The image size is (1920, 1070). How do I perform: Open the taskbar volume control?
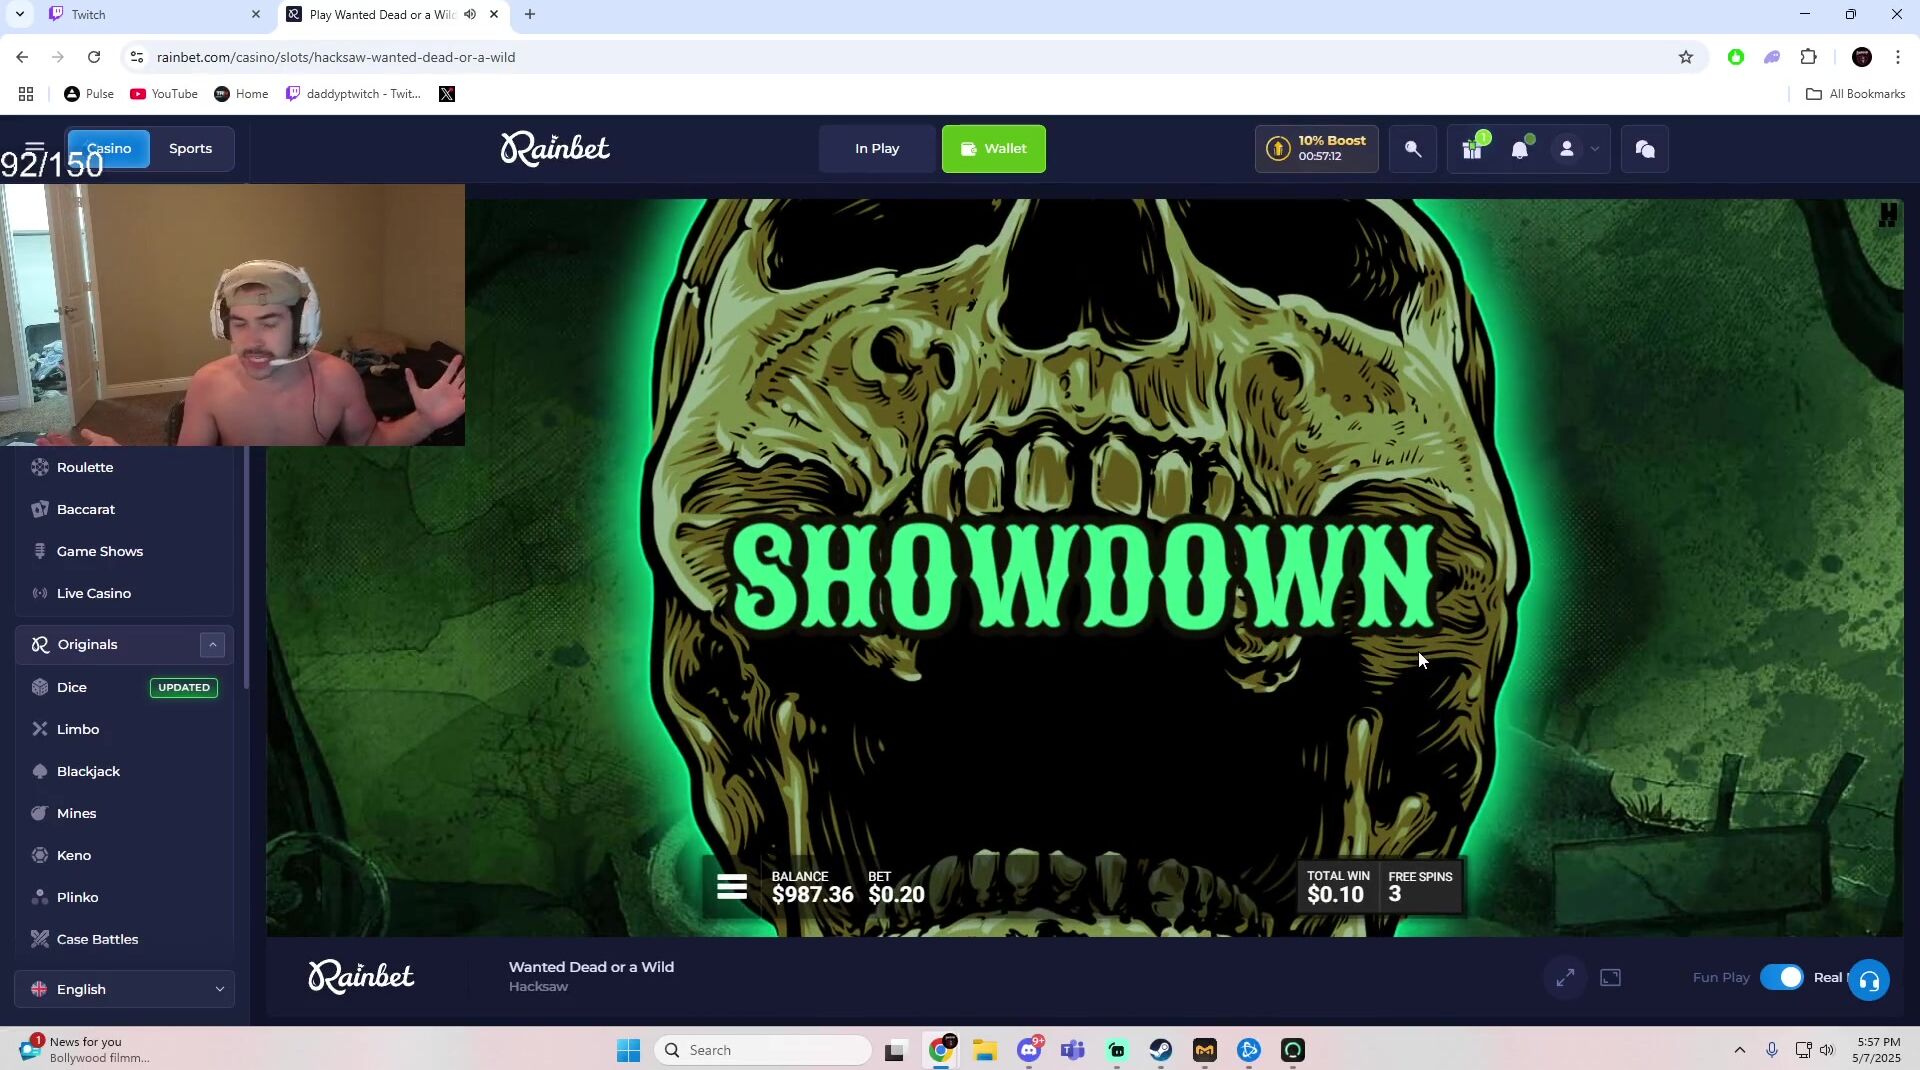point(1827,1050)
